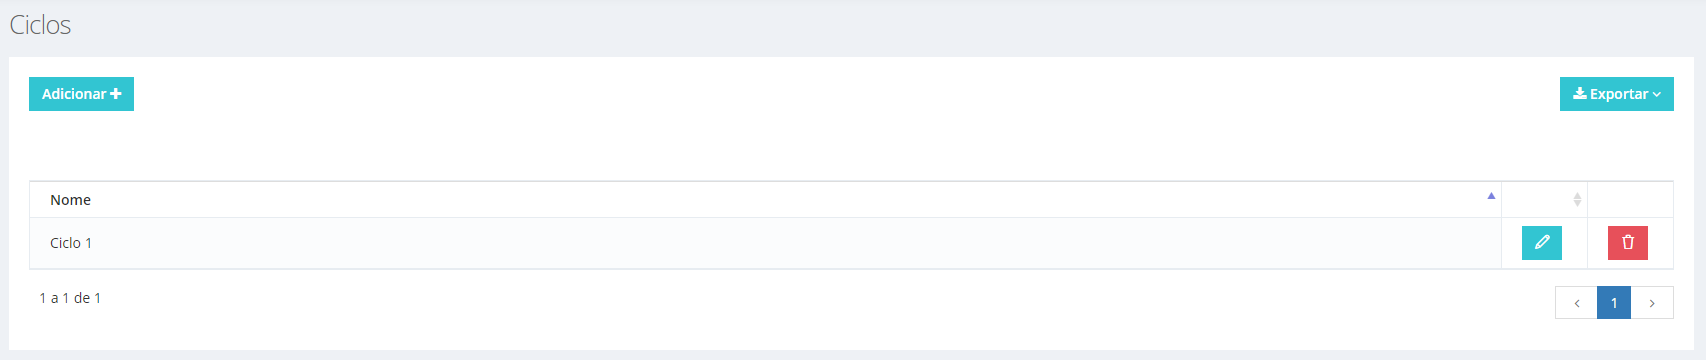Click empty header above the delete column

pyautogui.click(x=1630, y=200)
